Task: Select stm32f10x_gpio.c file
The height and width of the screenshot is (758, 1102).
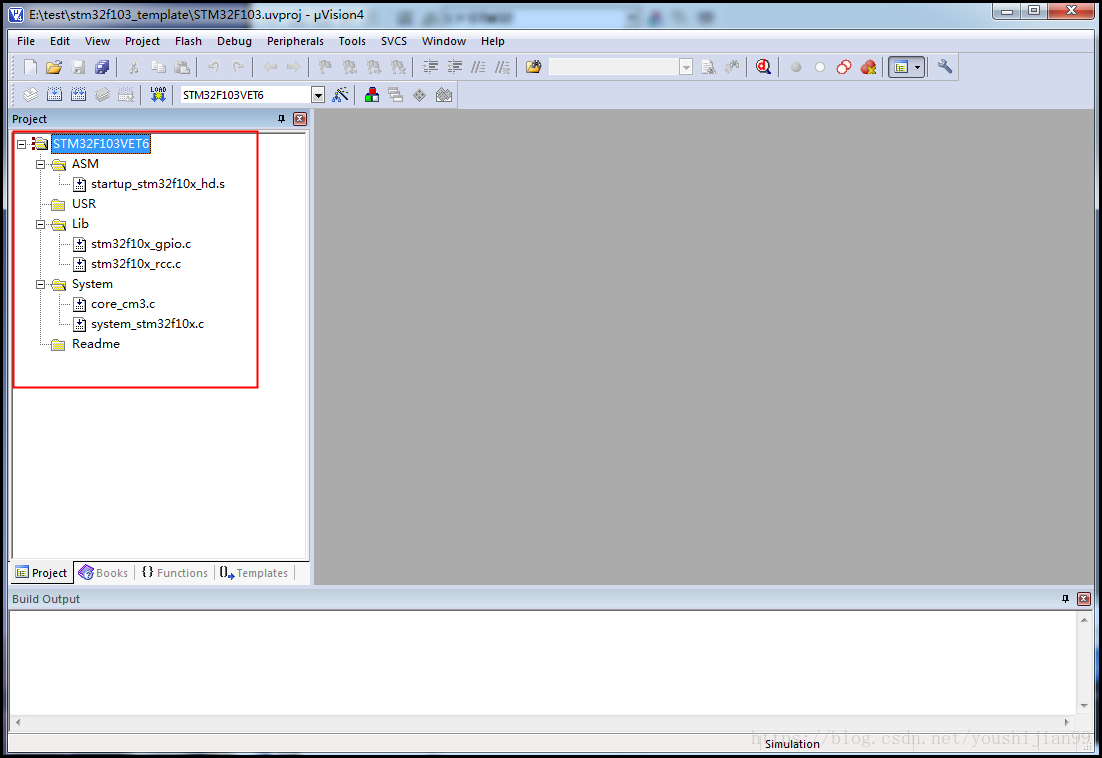Action: pyautogui.click(x=141, y=244)
